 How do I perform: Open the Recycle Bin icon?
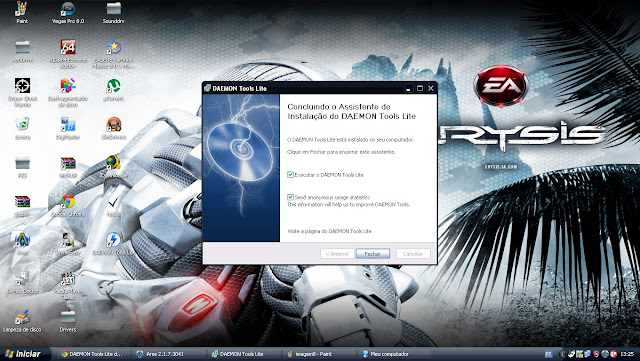(22, 124)
